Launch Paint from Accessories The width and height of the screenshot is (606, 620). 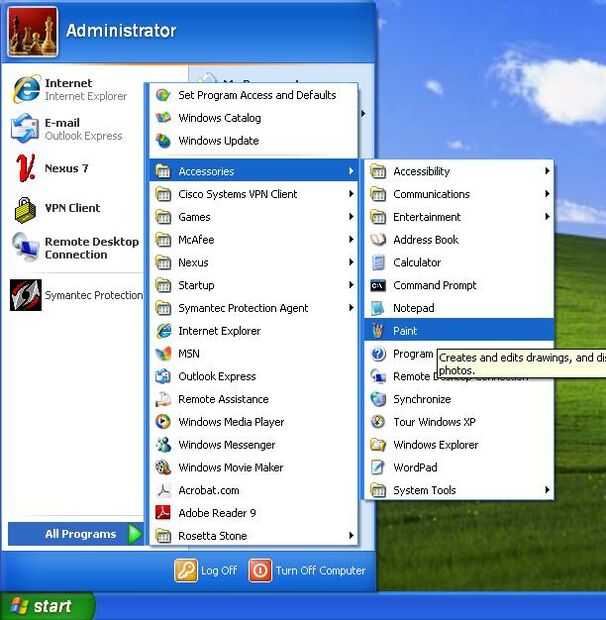[x=459, y=331]
